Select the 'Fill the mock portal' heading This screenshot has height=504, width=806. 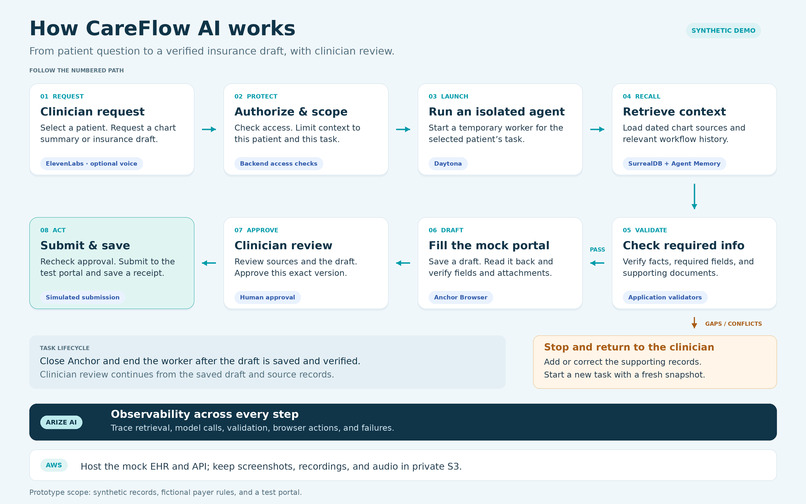click(489, 245)
